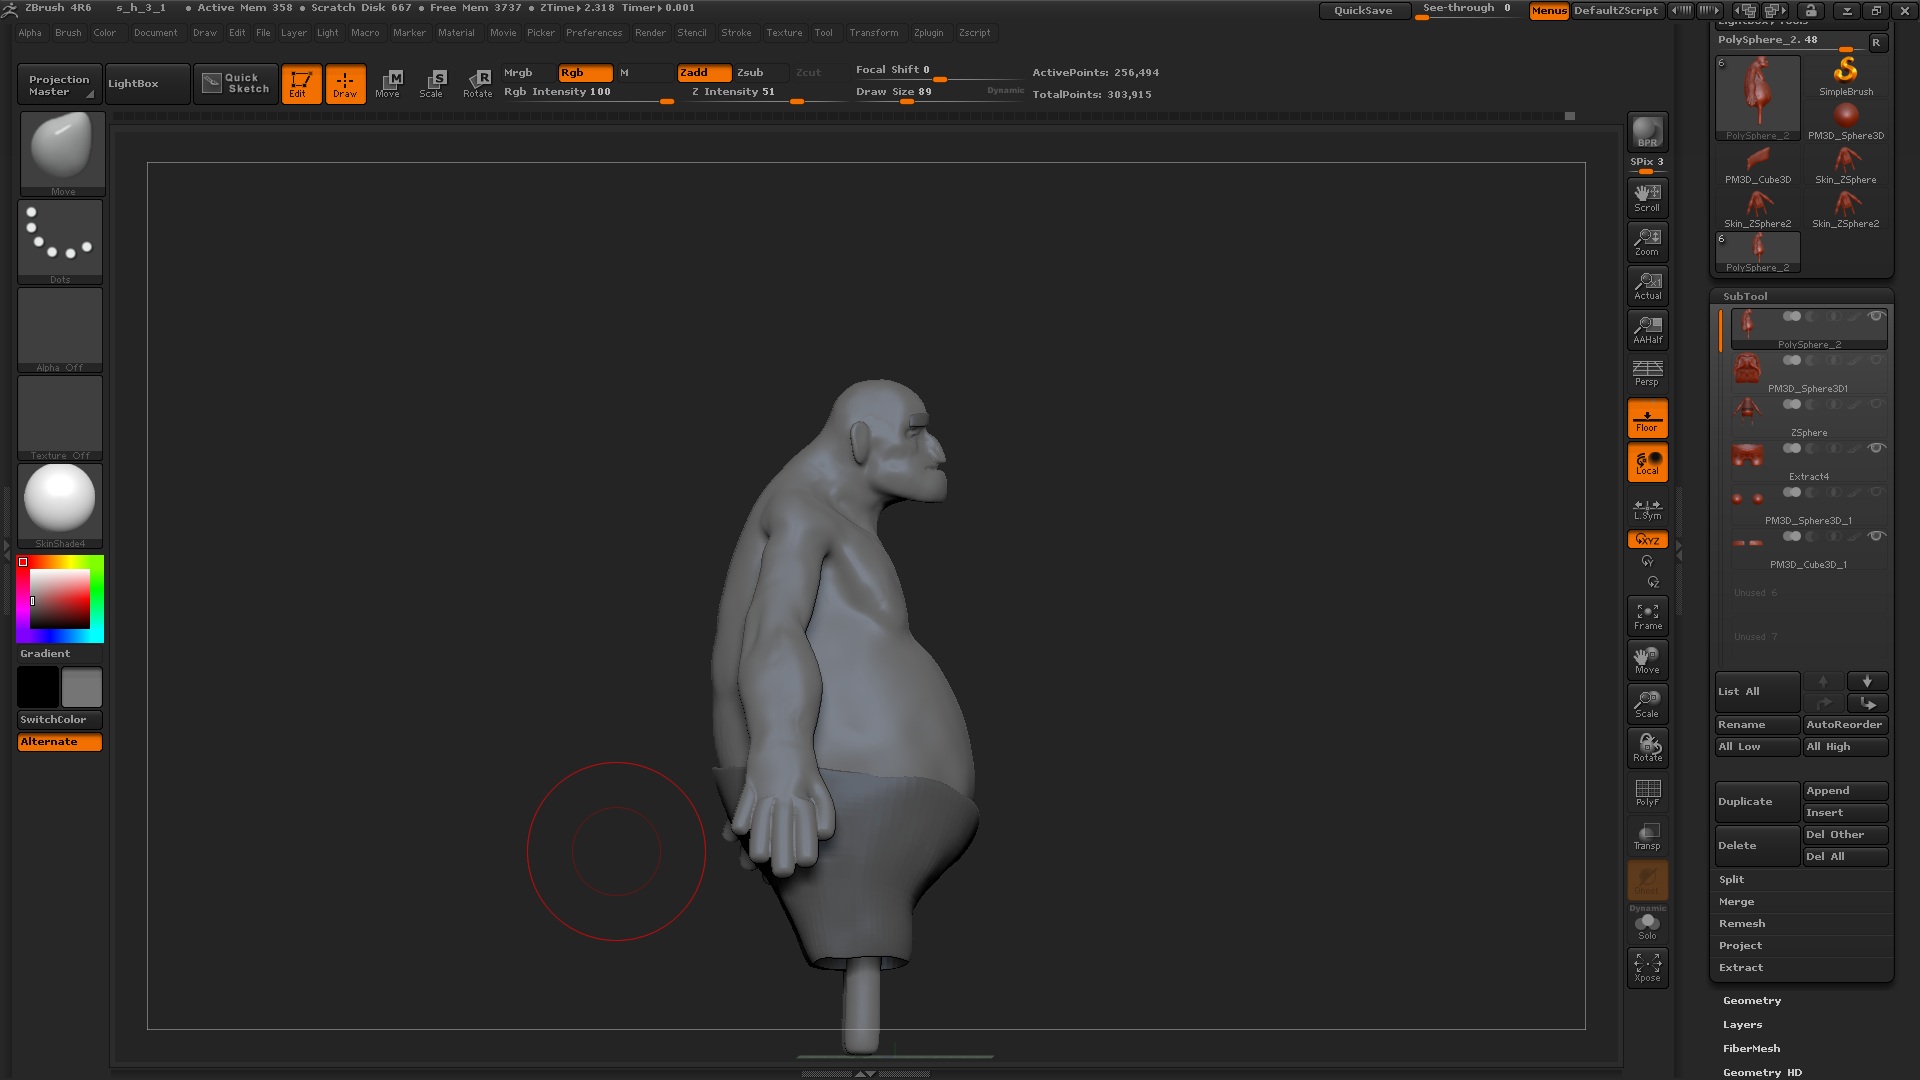
Task: Open the Material menu
Action: tap(456, 33)
